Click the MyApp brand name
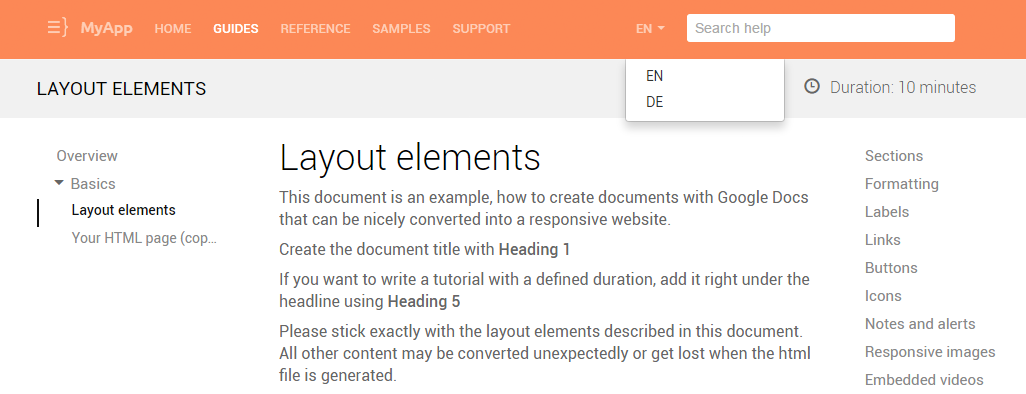 (107, 28)
